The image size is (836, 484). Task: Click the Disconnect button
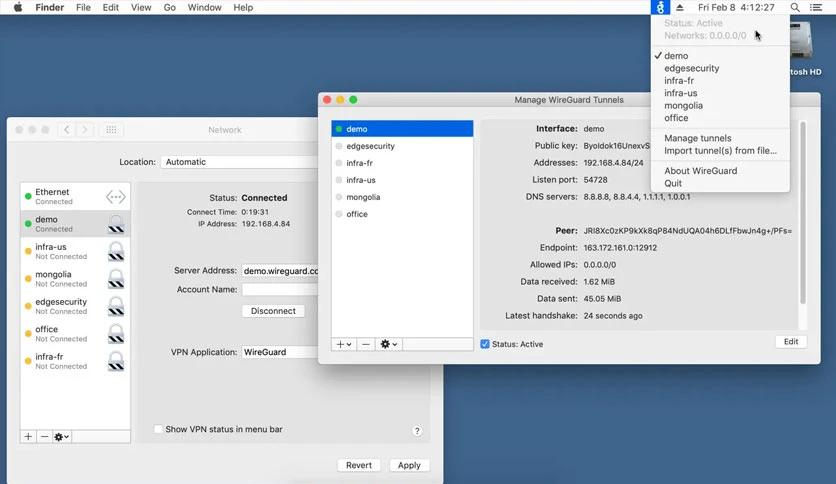pyautogui.click(x=273, y=311)
